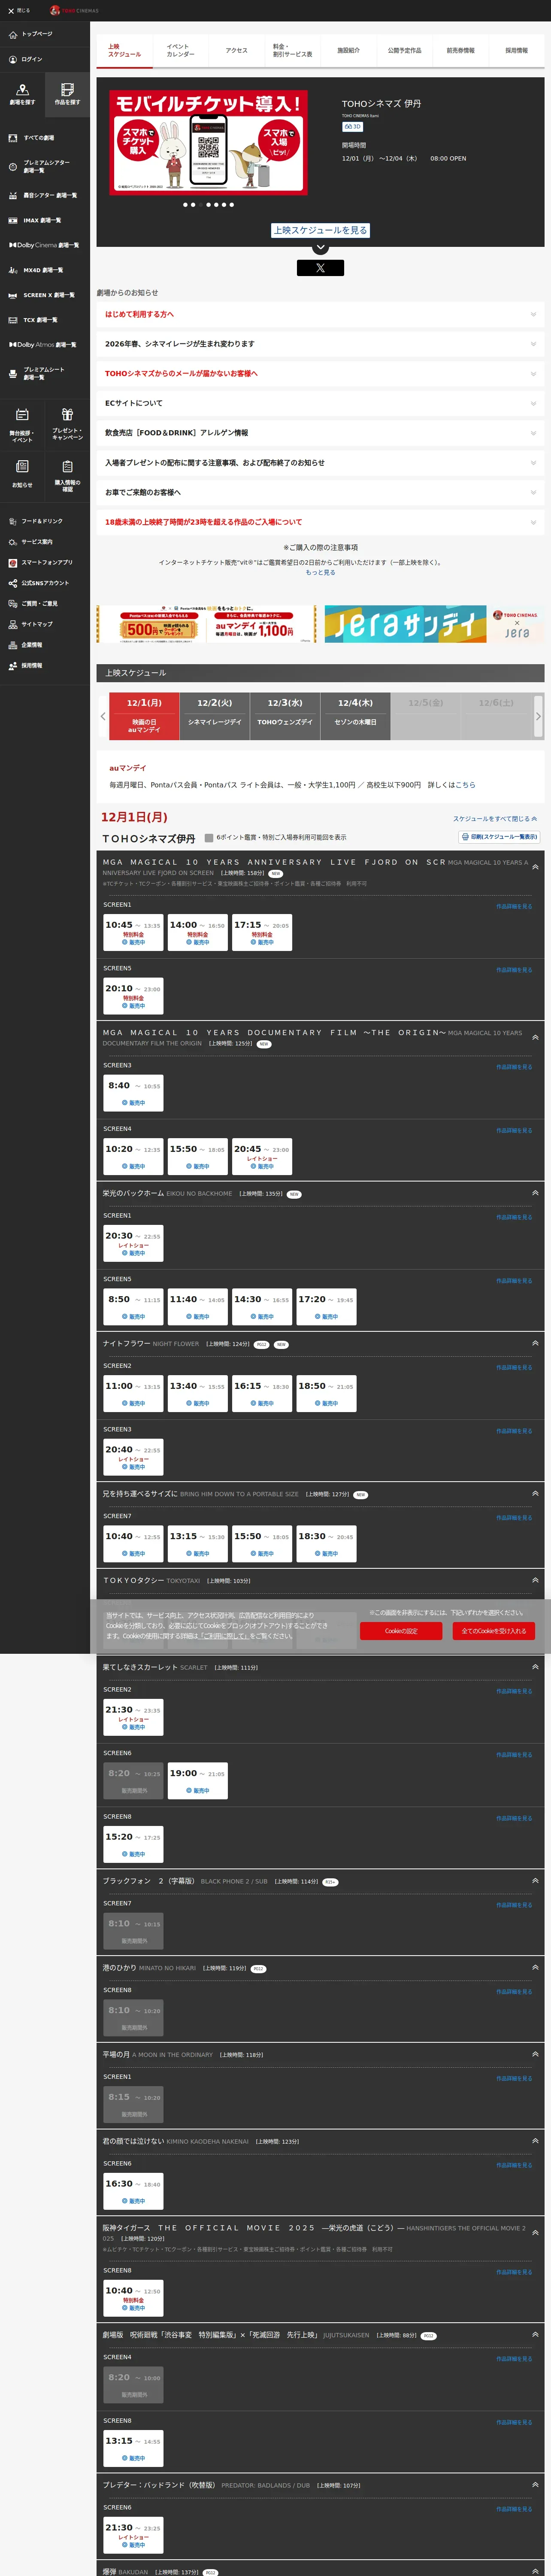The image size is (551, 2576).
Task: Click first carousel dot on banner
Action: tap(185, 204)
